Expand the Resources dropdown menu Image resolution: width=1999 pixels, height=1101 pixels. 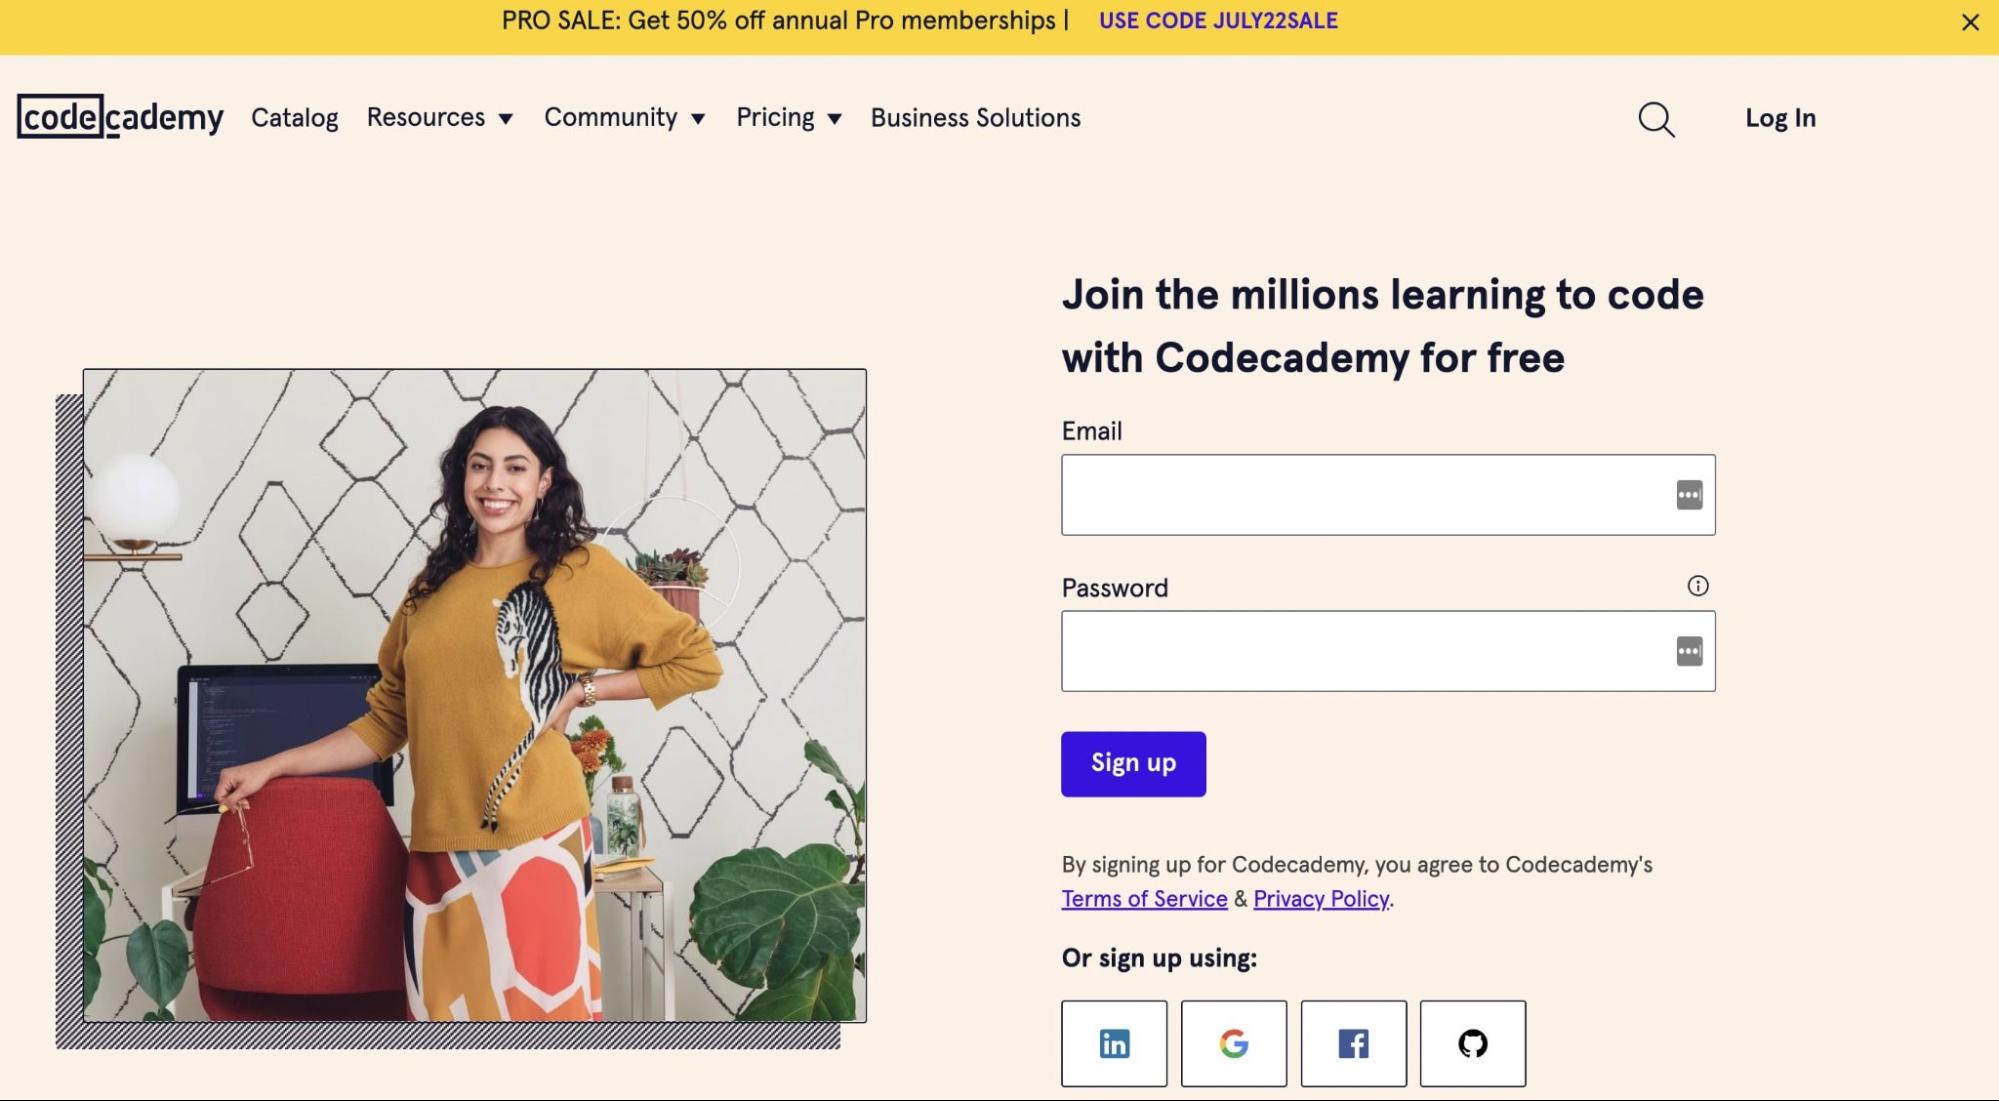(440, 118)
